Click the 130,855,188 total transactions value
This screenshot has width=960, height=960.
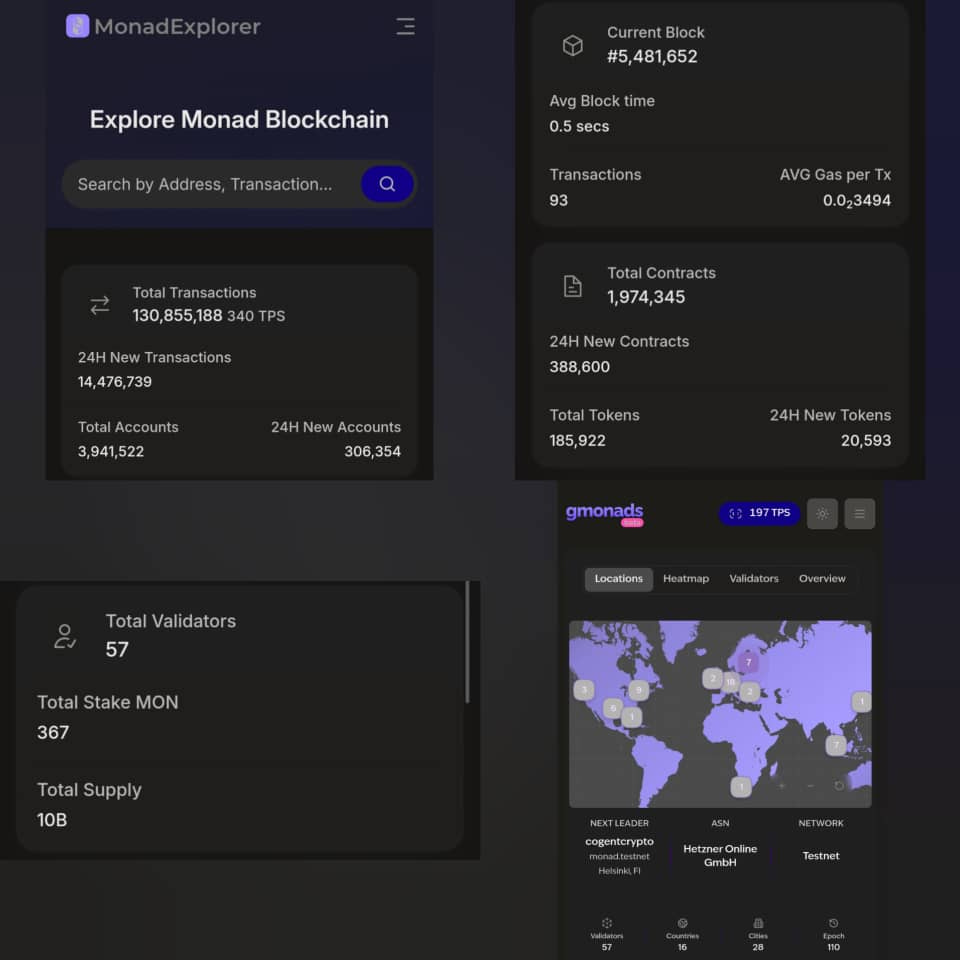click(x=178, y=315)
